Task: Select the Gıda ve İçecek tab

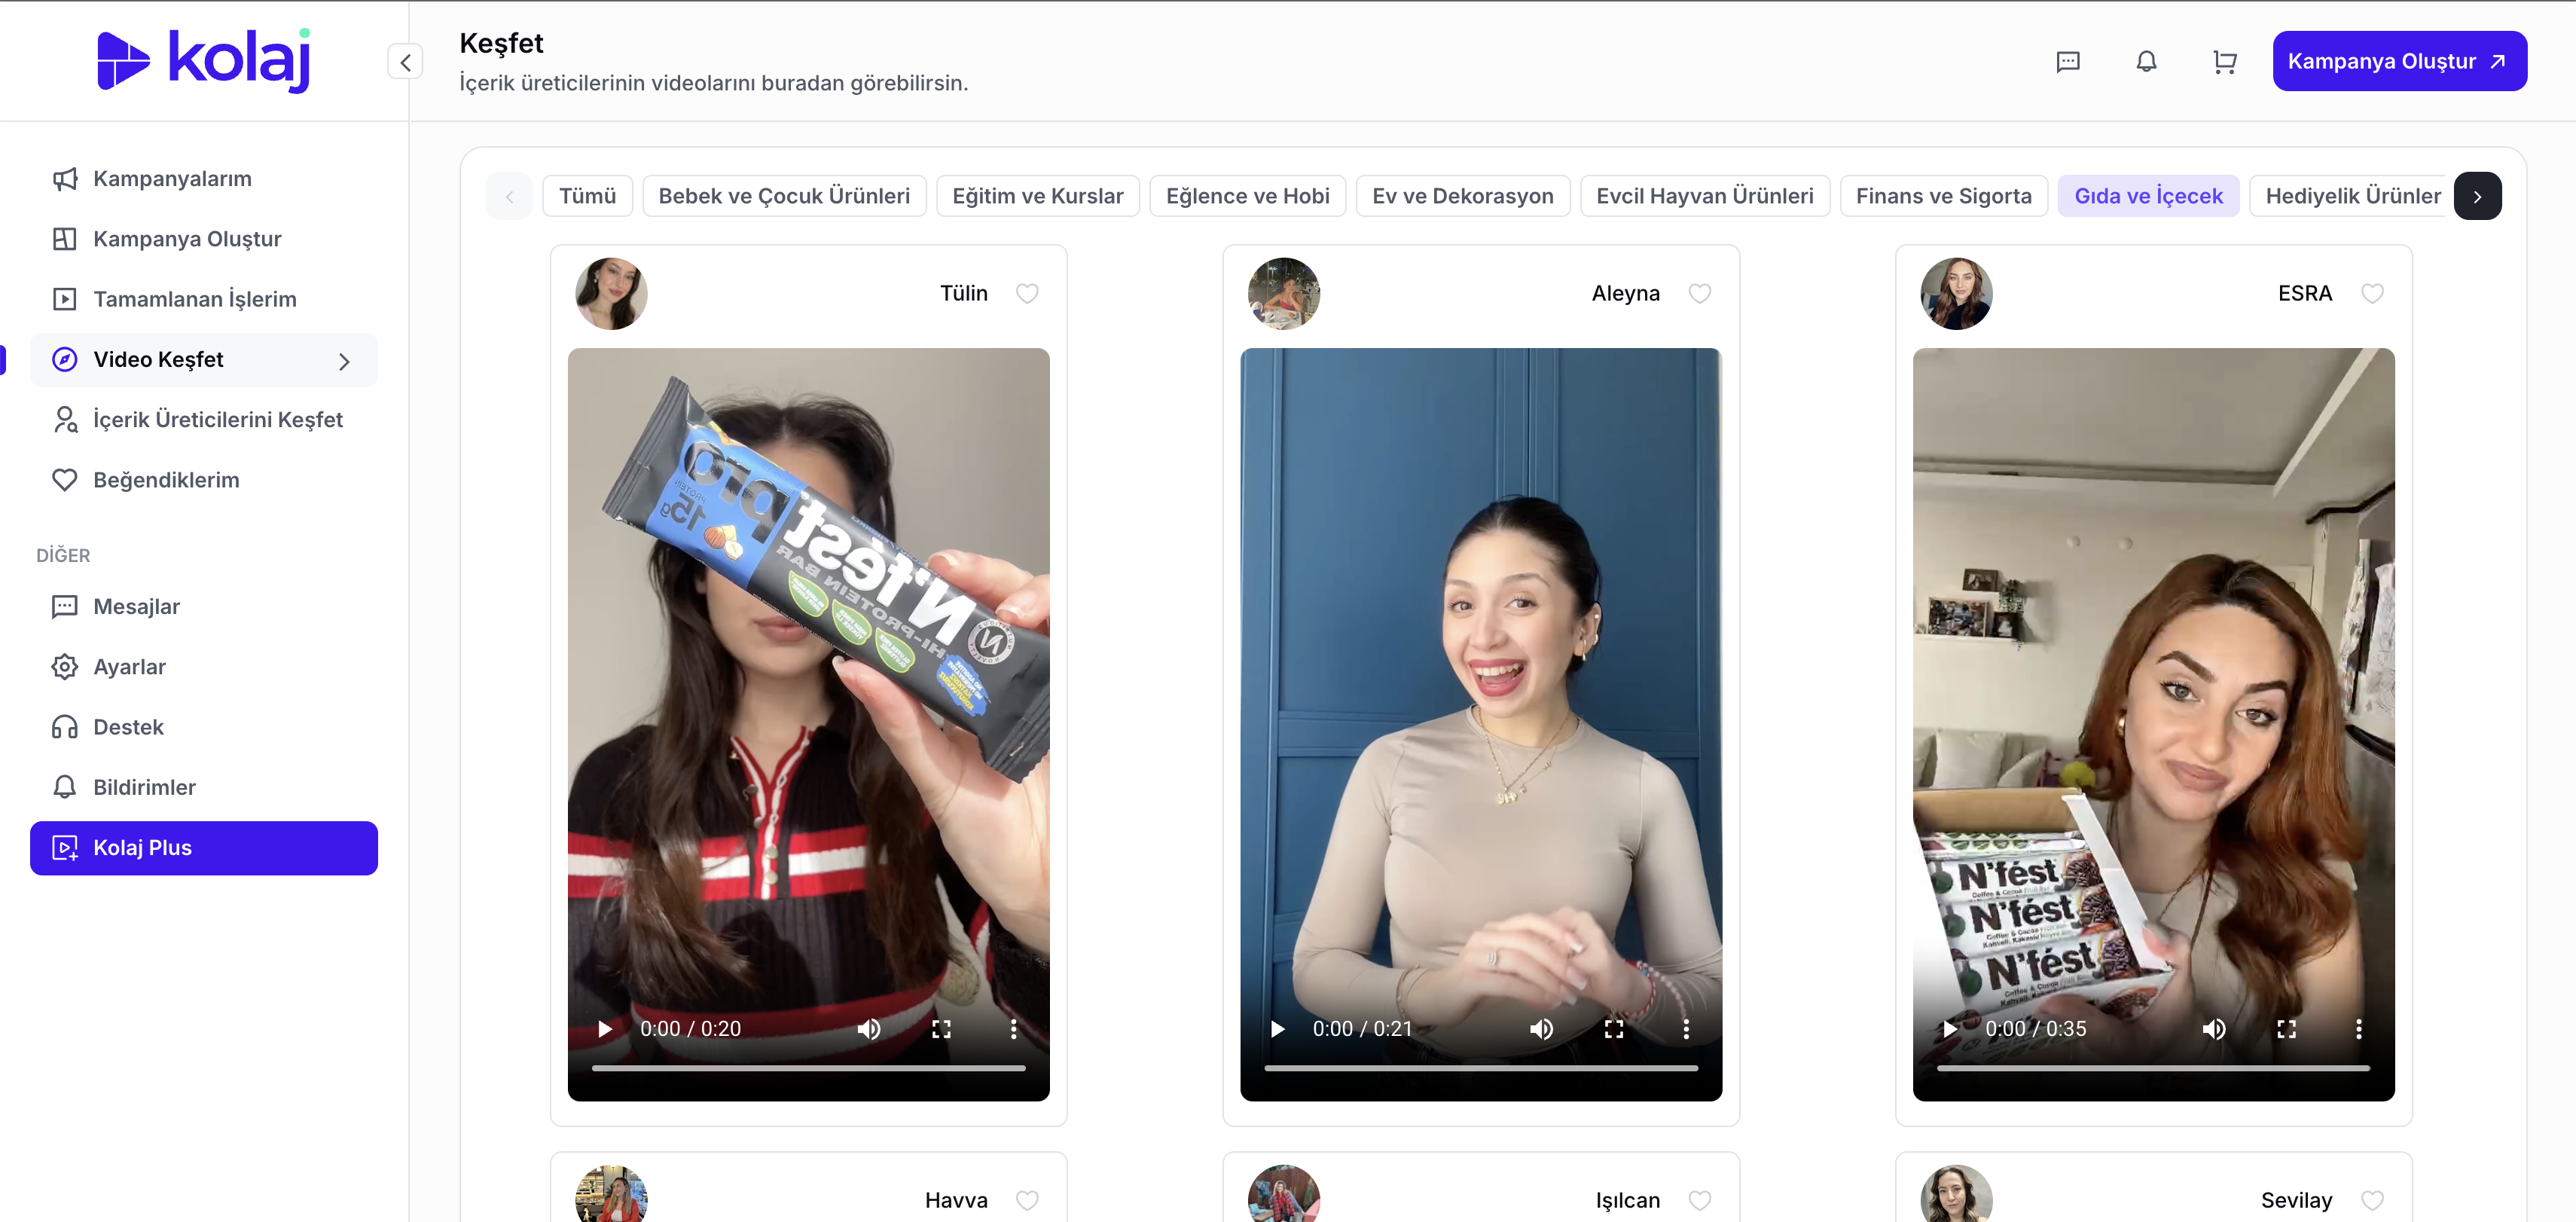Action: pos(2148,196)
